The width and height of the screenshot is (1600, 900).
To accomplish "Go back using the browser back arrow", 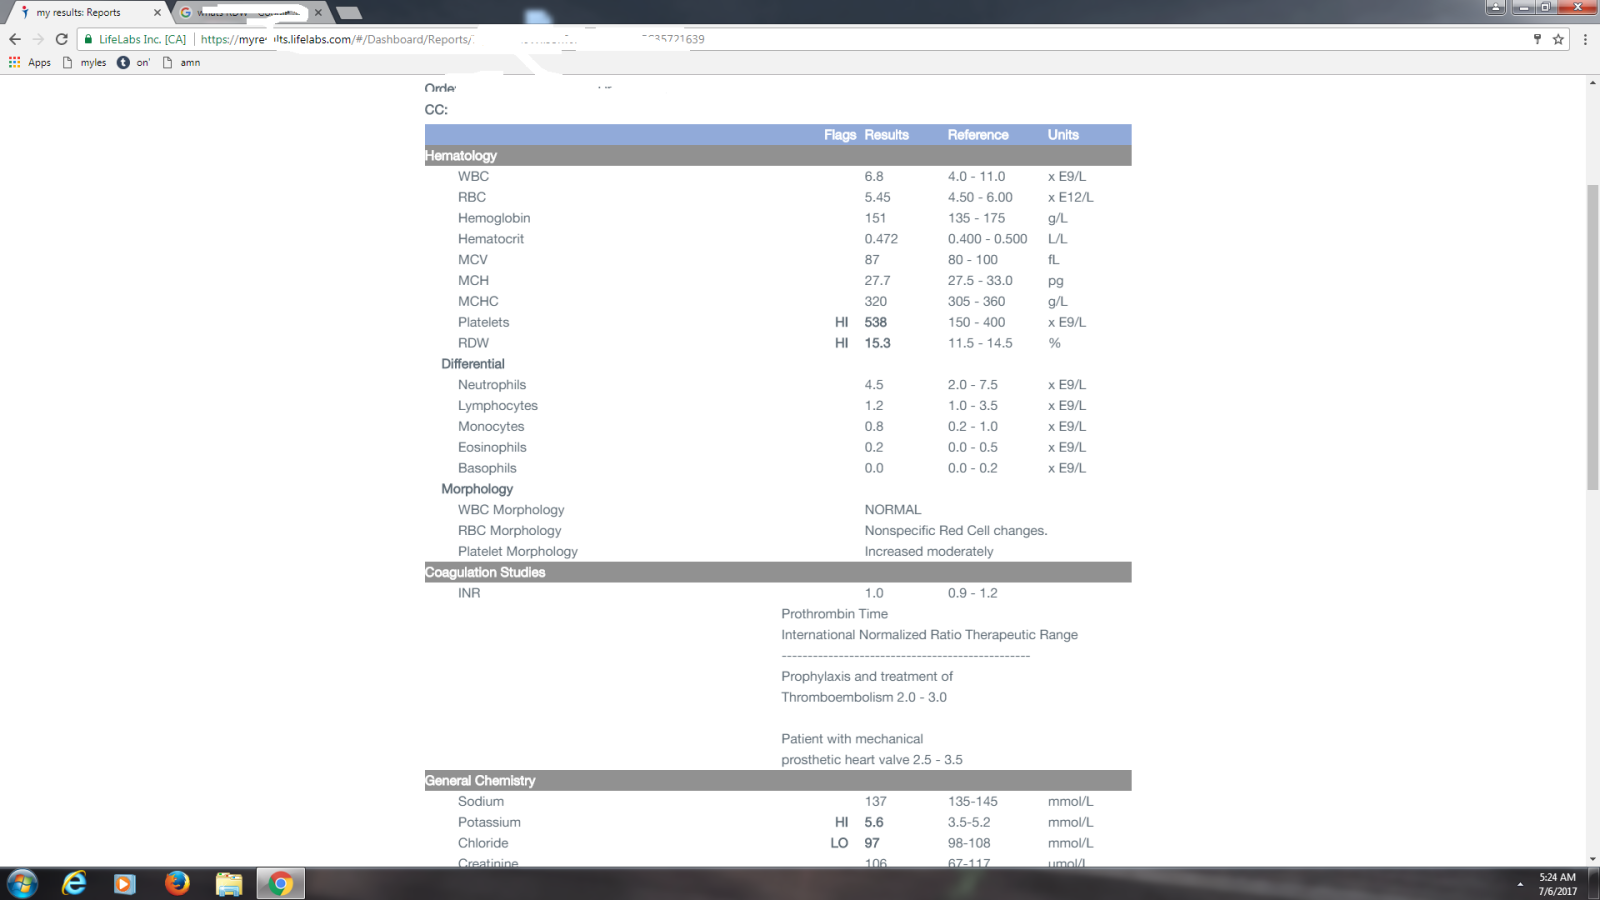I will 15,39.
